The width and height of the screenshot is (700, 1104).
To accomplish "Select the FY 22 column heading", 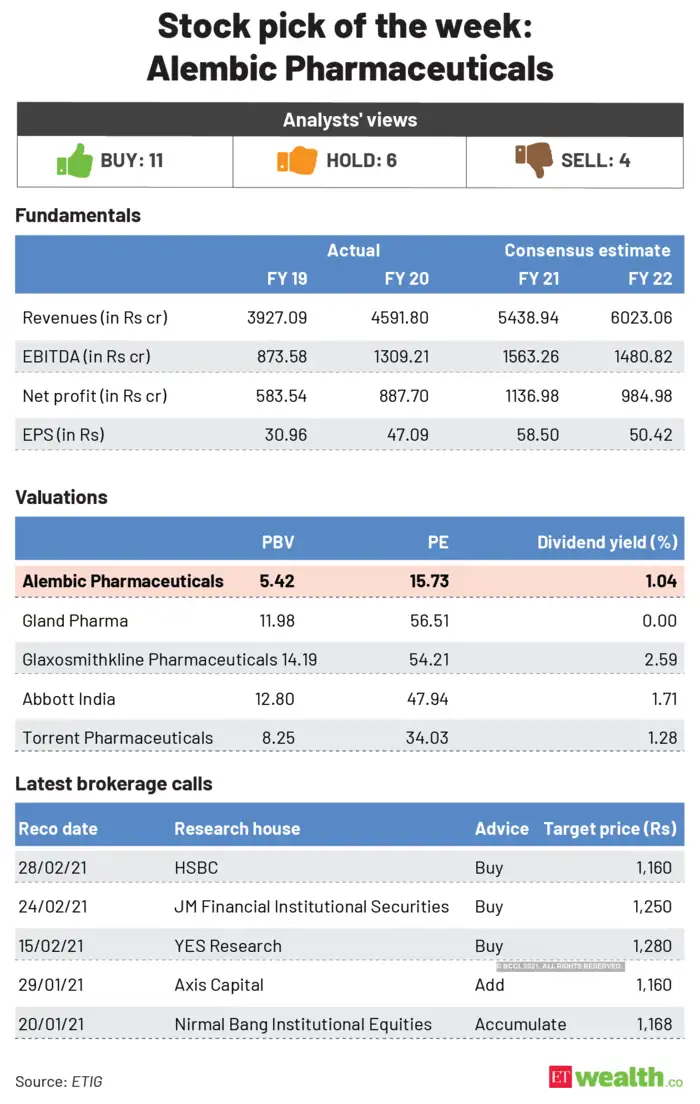I will click(650, 279).
